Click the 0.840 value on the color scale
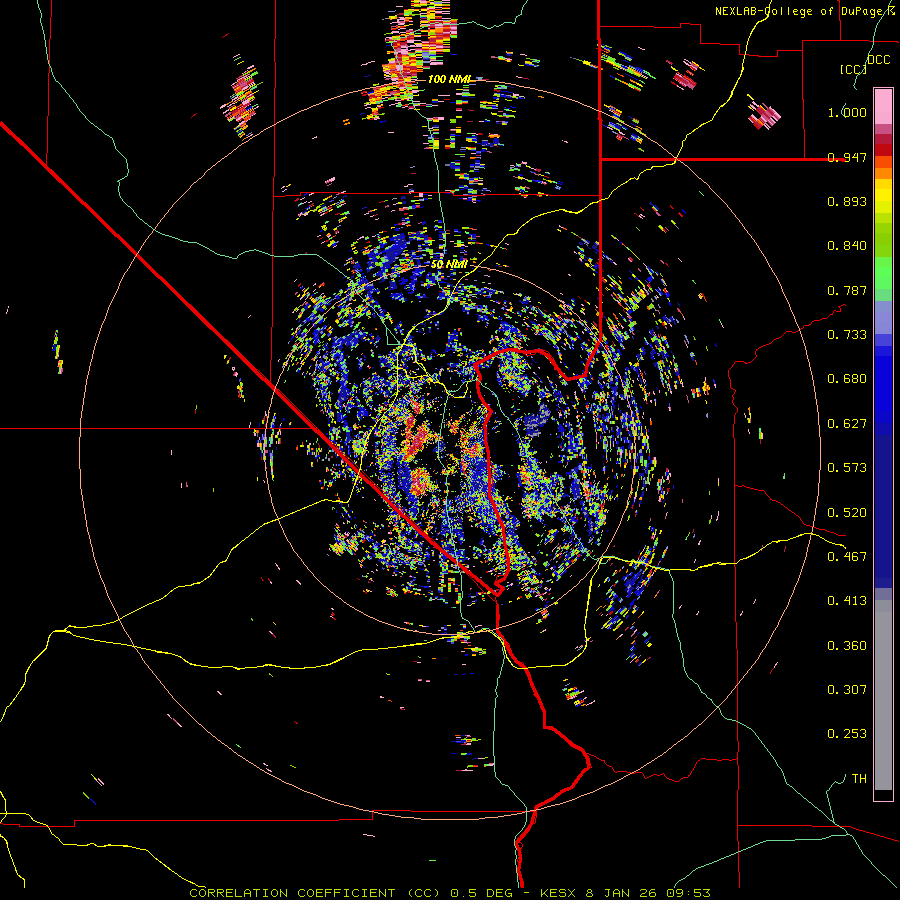 coord(847,246)
